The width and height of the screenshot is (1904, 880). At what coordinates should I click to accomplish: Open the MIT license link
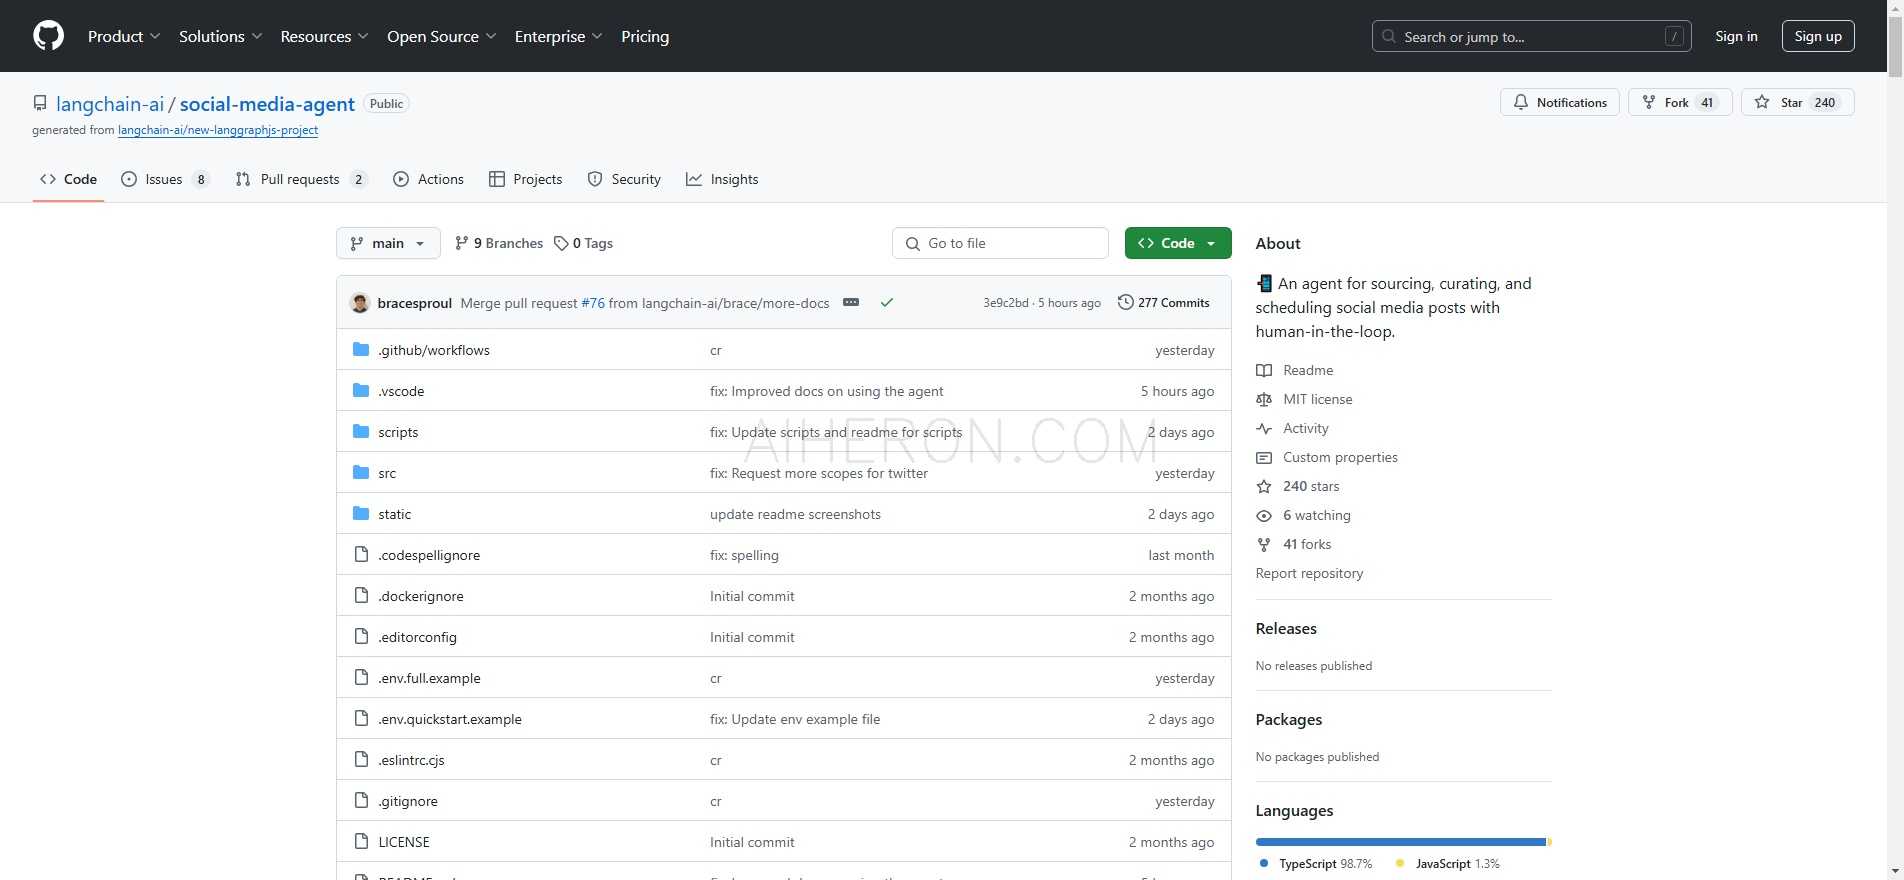coord(1304,399)
